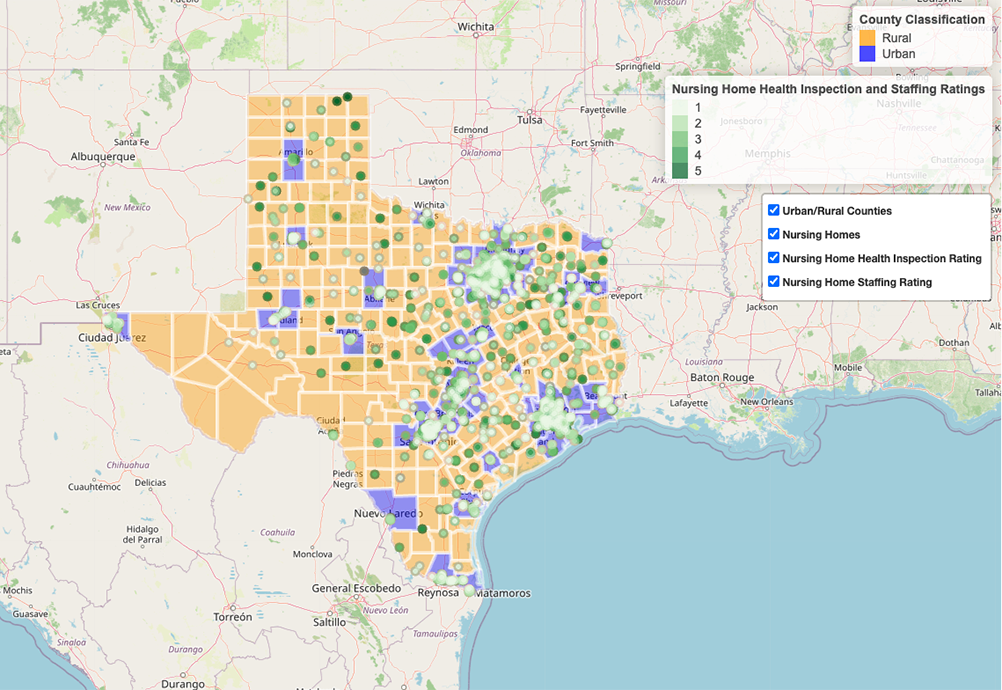
Task: Click the Monclova city label
Action: coord(312,554)
